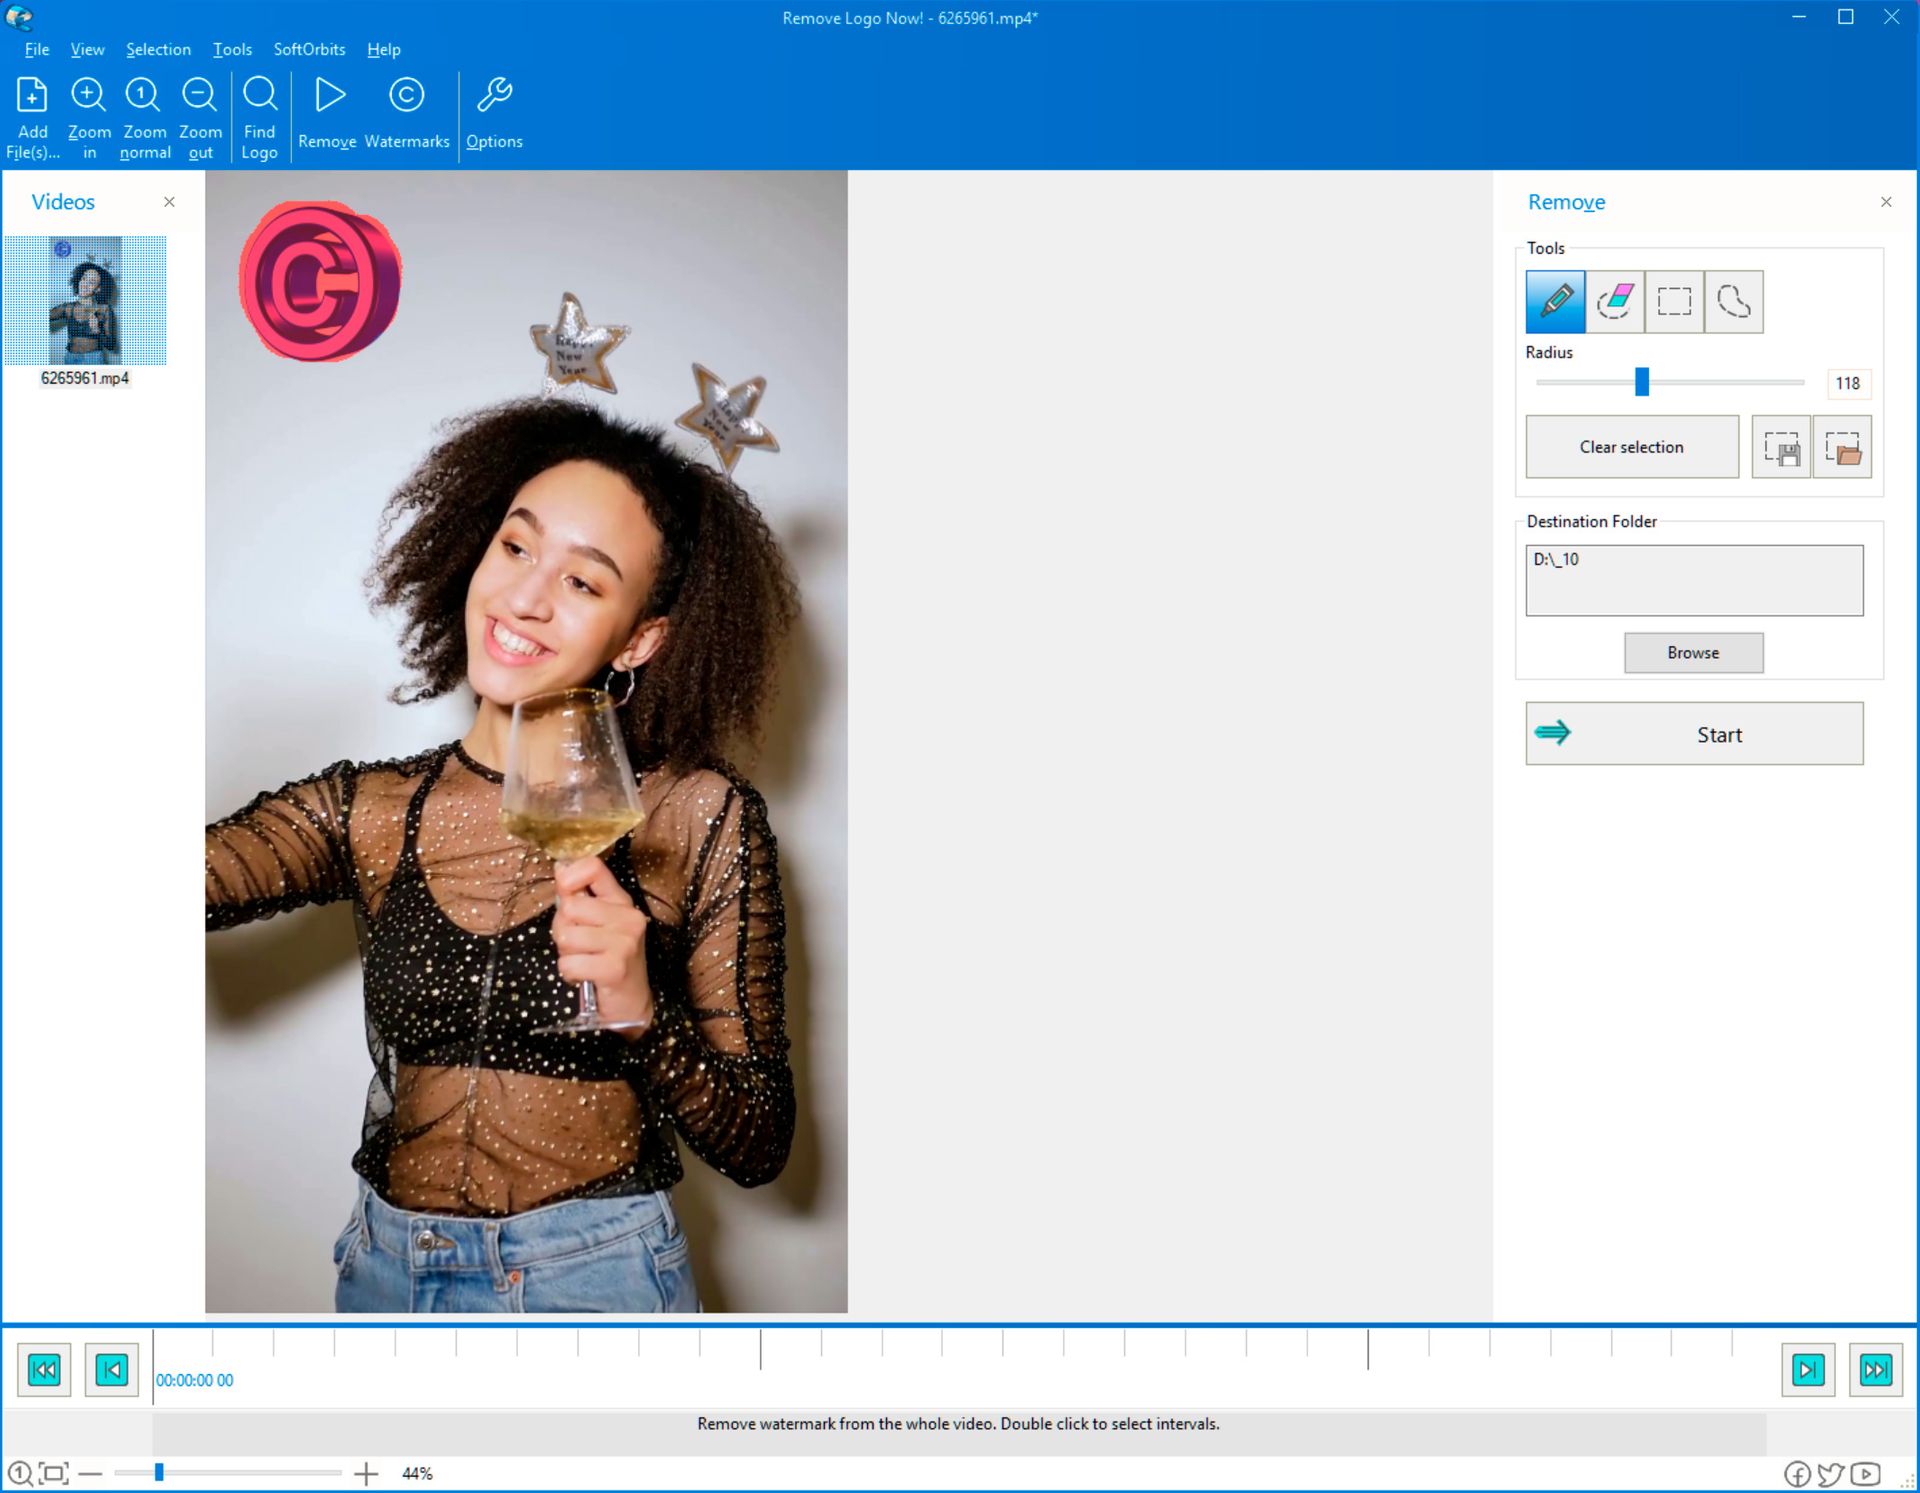Viewport: 1920px width, 1493px height.
Task: Open the Selection menu
Action: pos(157,48)
